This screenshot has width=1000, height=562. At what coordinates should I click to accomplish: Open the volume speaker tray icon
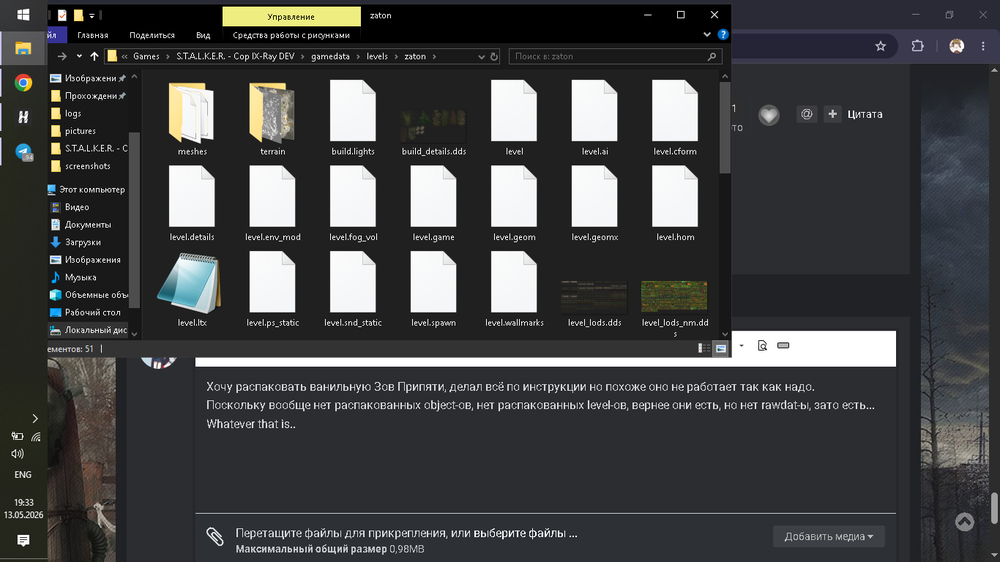17,454
